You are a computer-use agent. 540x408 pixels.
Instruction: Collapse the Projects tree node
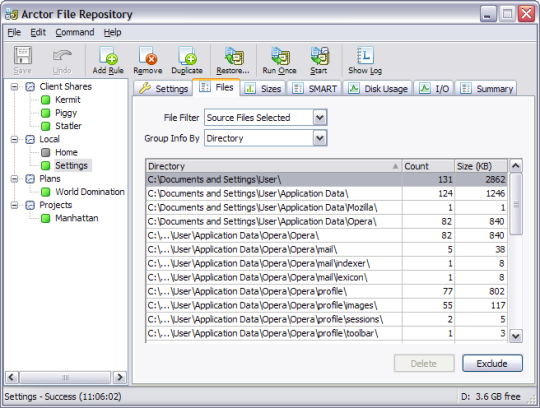tap(14, 205)
